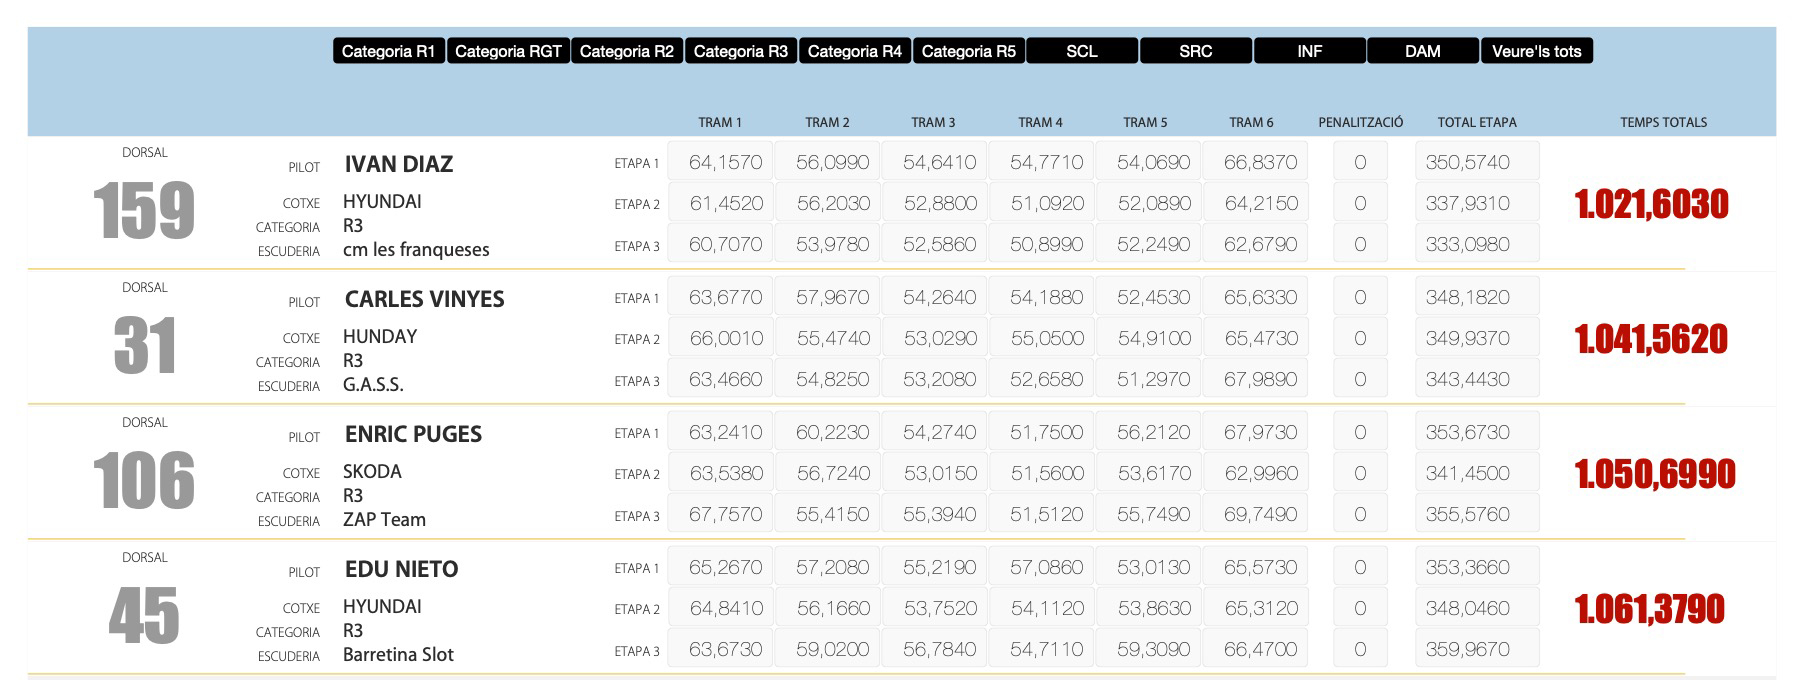Click Carles Vinyes Etapa 2 Tram 1 time
This screenshot has width=1803, height=680.
tap(725, 338)
